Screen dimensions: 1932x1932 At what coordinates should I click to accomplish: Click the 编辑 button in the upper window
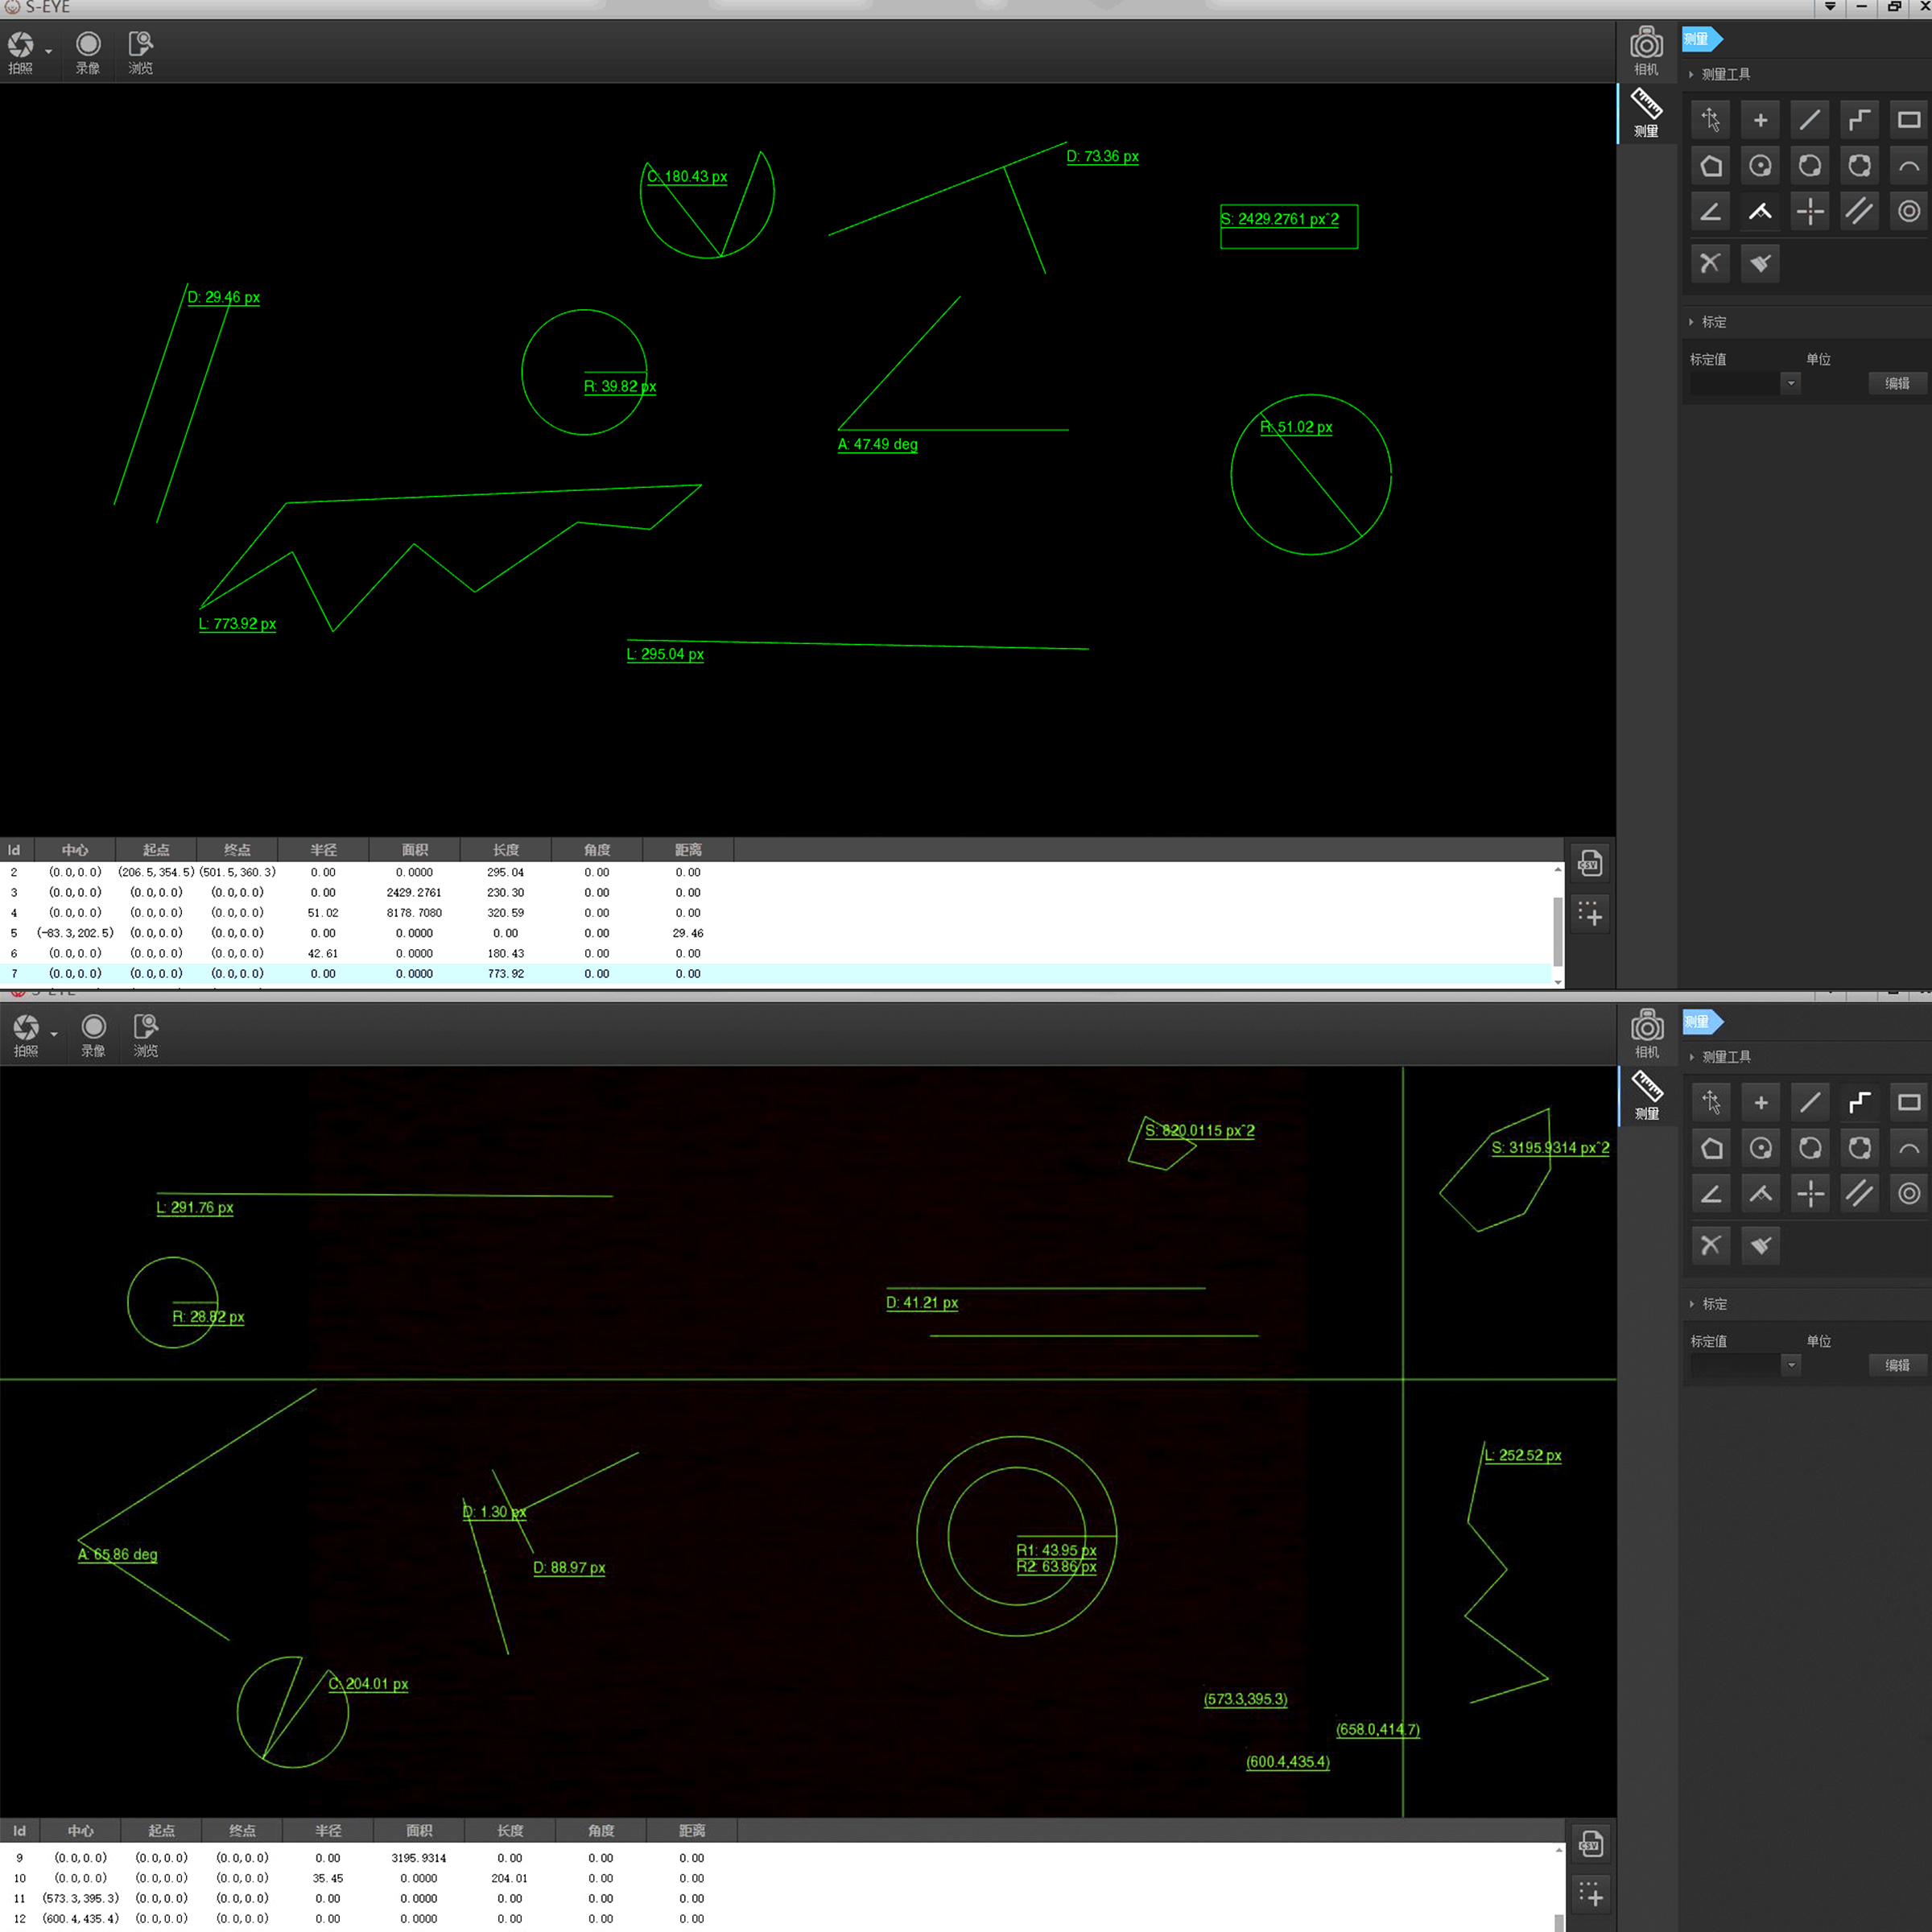pos(1896,383)
